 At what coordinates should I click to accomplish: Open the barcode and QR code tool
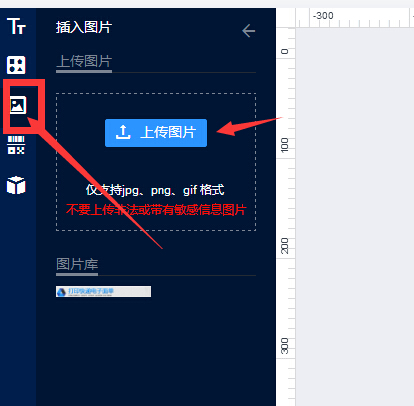[x=16, y=145]
